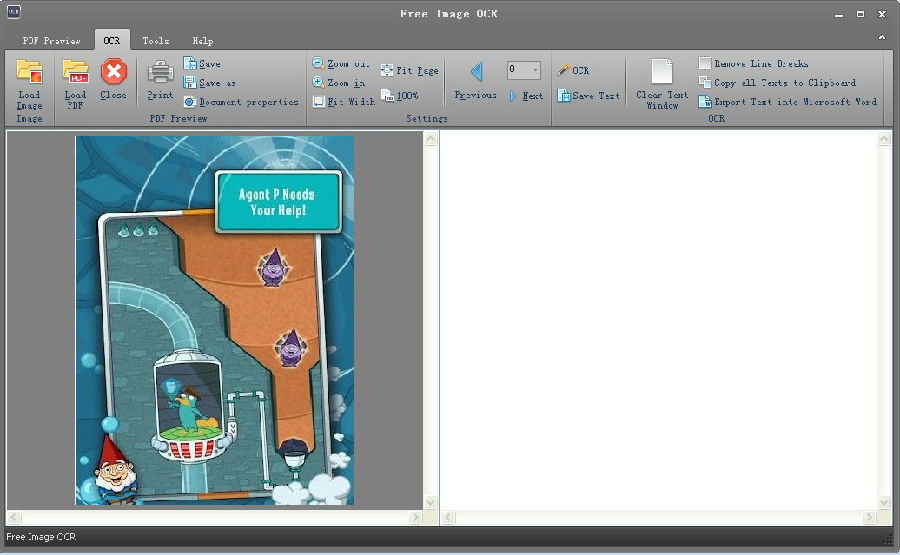The height and width of the screenshot is (555, 900).
Task: Click Export Text into Microsoft Word
Action: 788,102
